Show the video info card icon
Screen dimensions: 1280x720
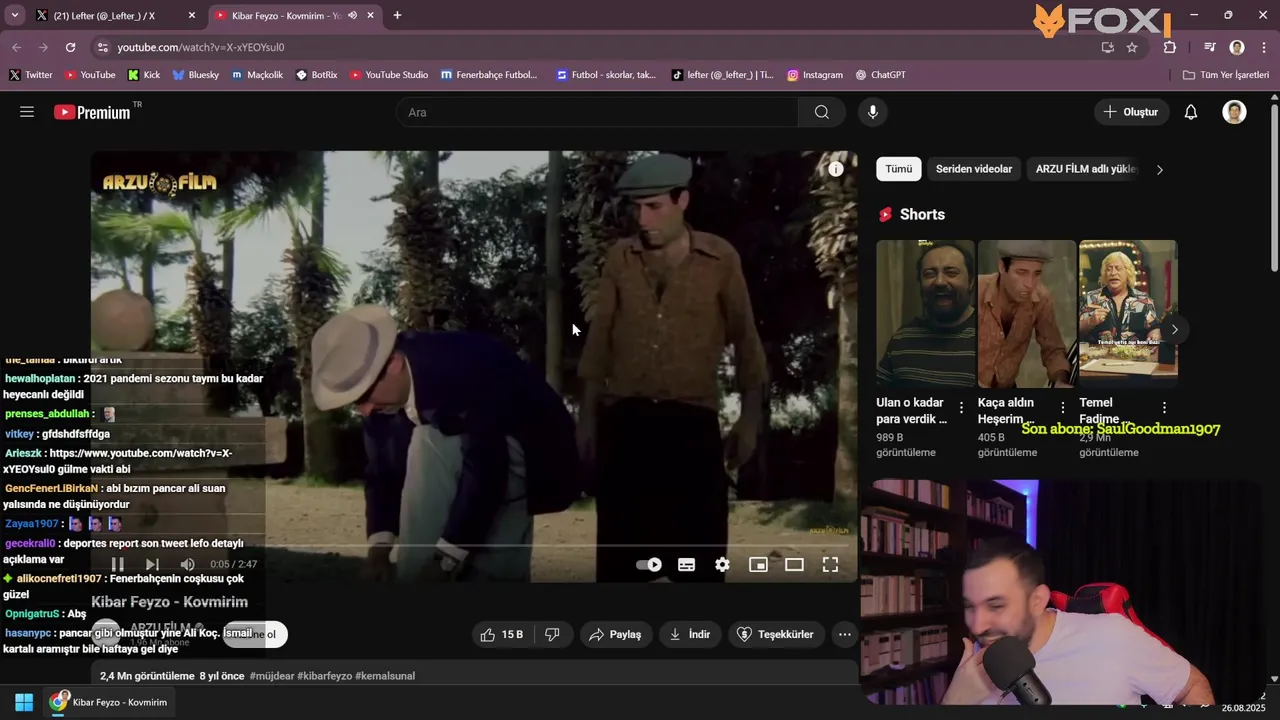coord(836,169)
